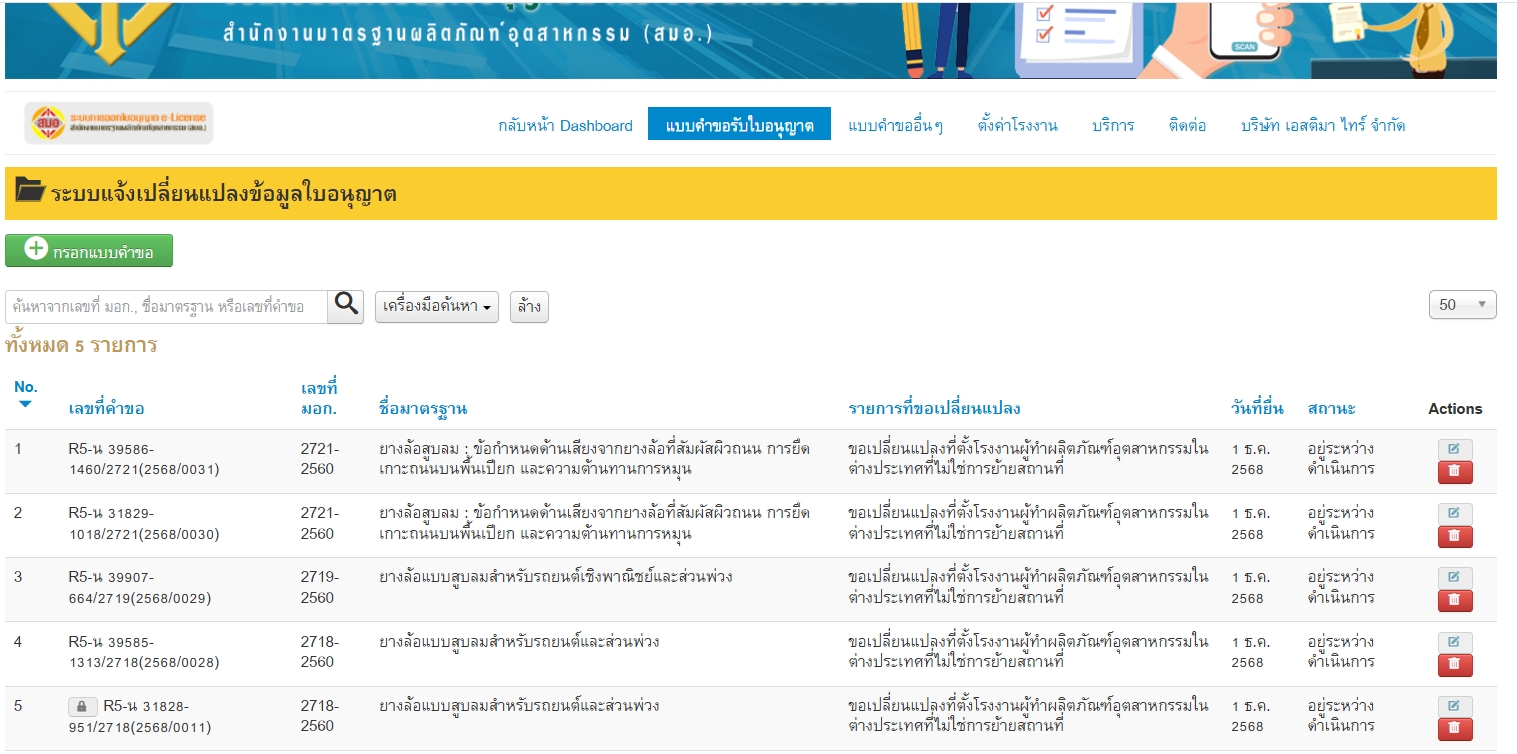Click edit icon for request row 3

click(1454, 578)
